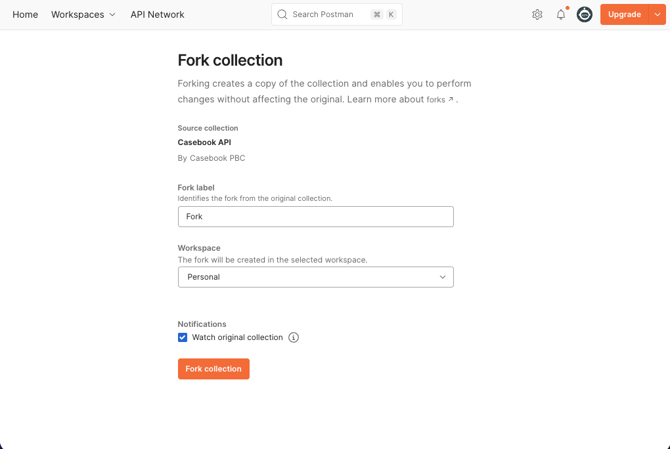Click the K key shortcut badge

pos(391,15)
